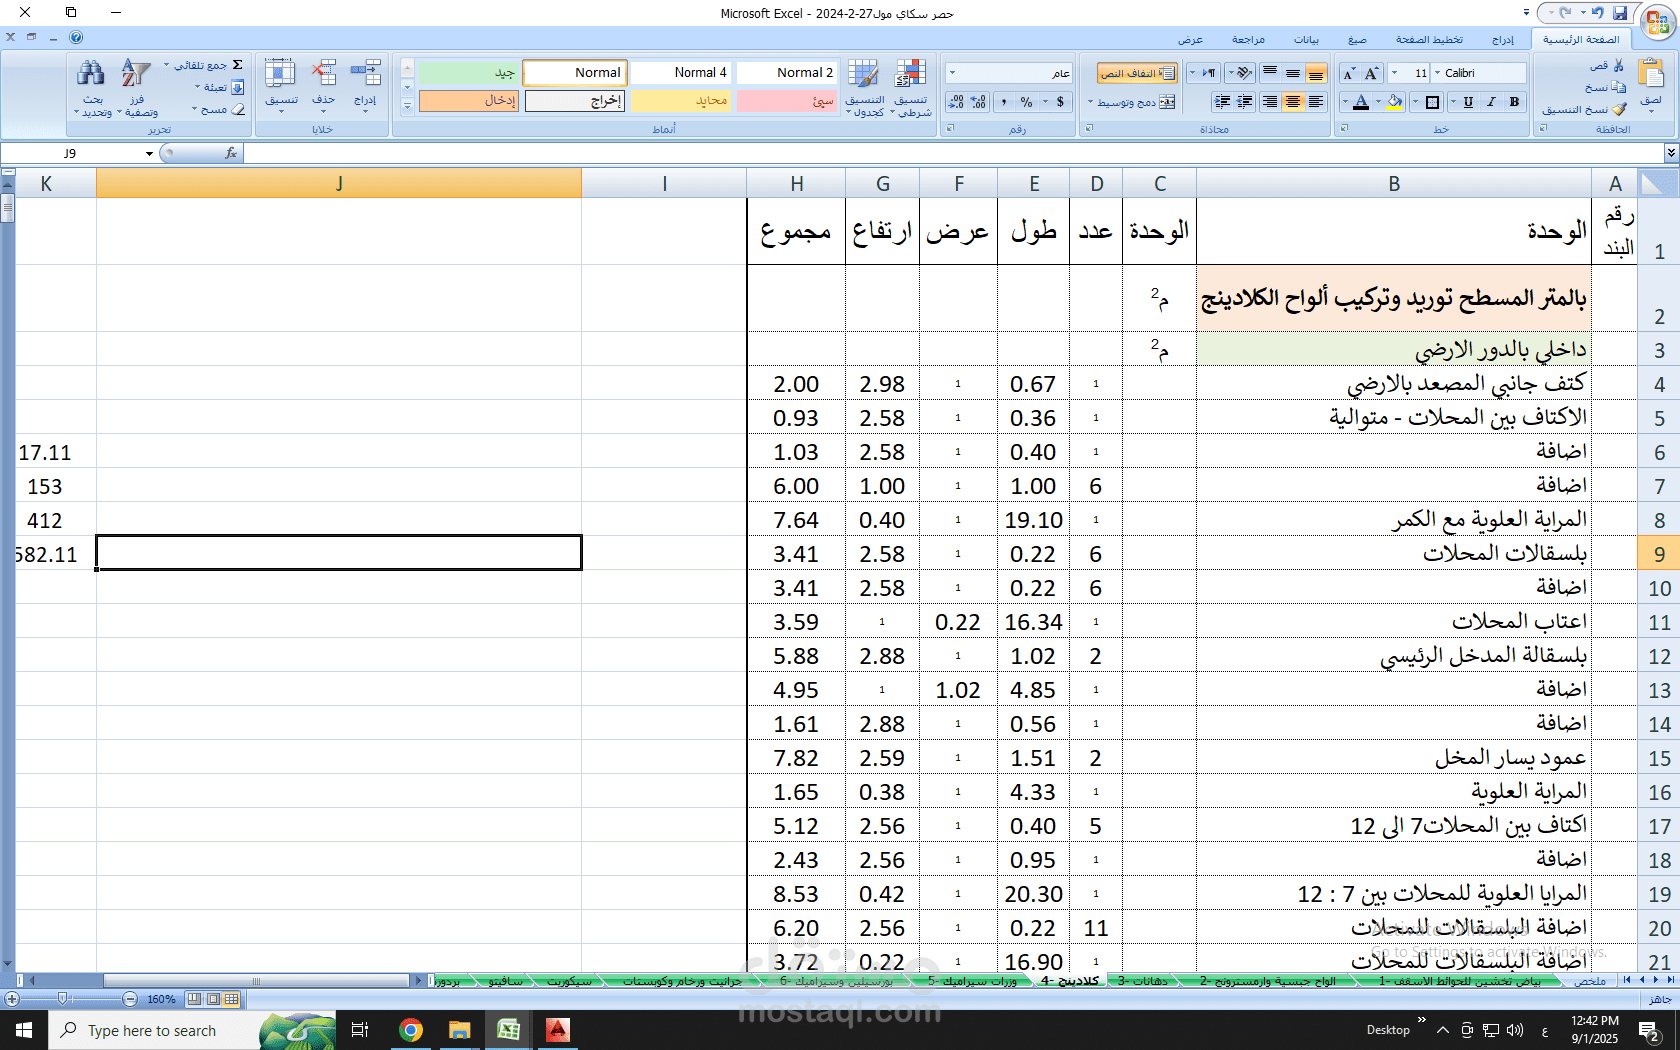Apply the font color letter A
The width and height of the screenshot is (1680, 1050).
[1361, 102]
